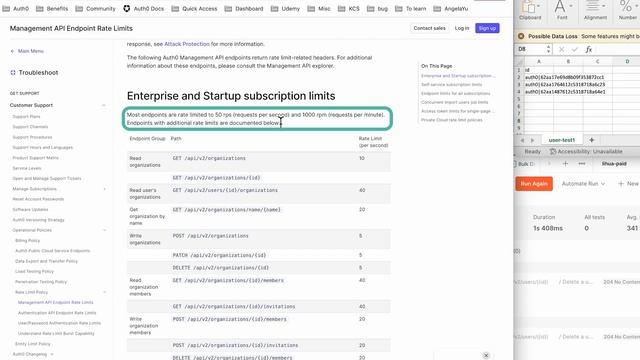Close the floating widget at page bottom
Viewport: 640px width, 360px height.
pyautogui.click(x=486, y=356)
